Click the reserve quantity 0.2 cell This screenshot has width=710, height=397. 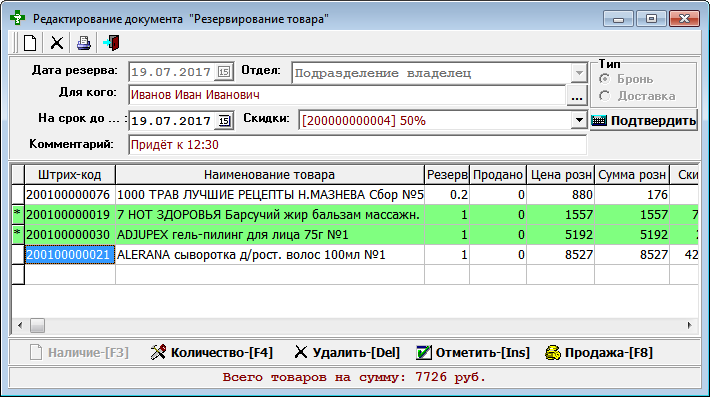[447, 195]
